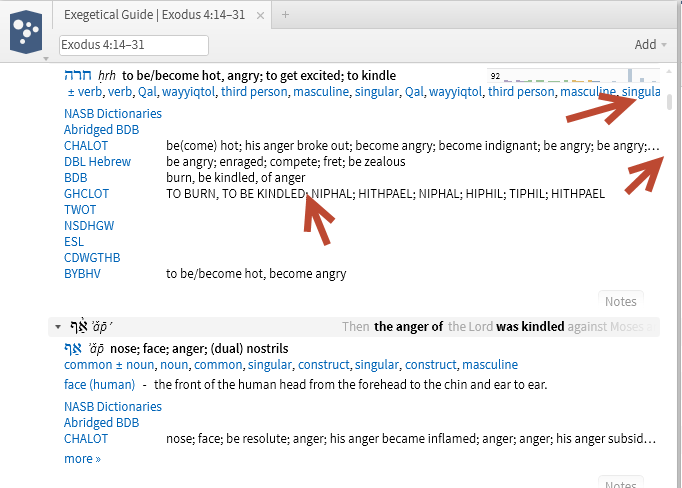Click the "TO BURN, TO BE KINDLED" GHCLOT gloss
Image resolution: width=682 pixels, height=488 pixels.
click(x=235, y=194)
